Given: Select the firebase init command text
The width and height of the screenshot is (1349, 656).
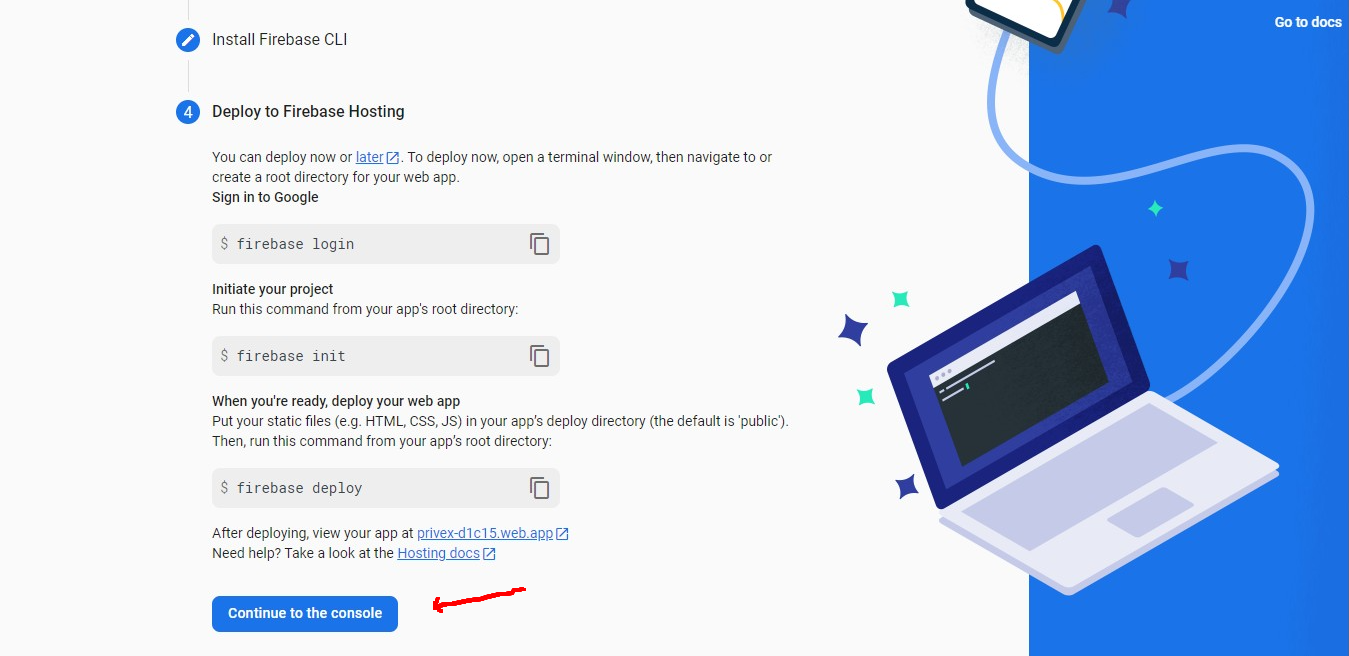Looking at the screenshot, I should (x=291, y=356).
